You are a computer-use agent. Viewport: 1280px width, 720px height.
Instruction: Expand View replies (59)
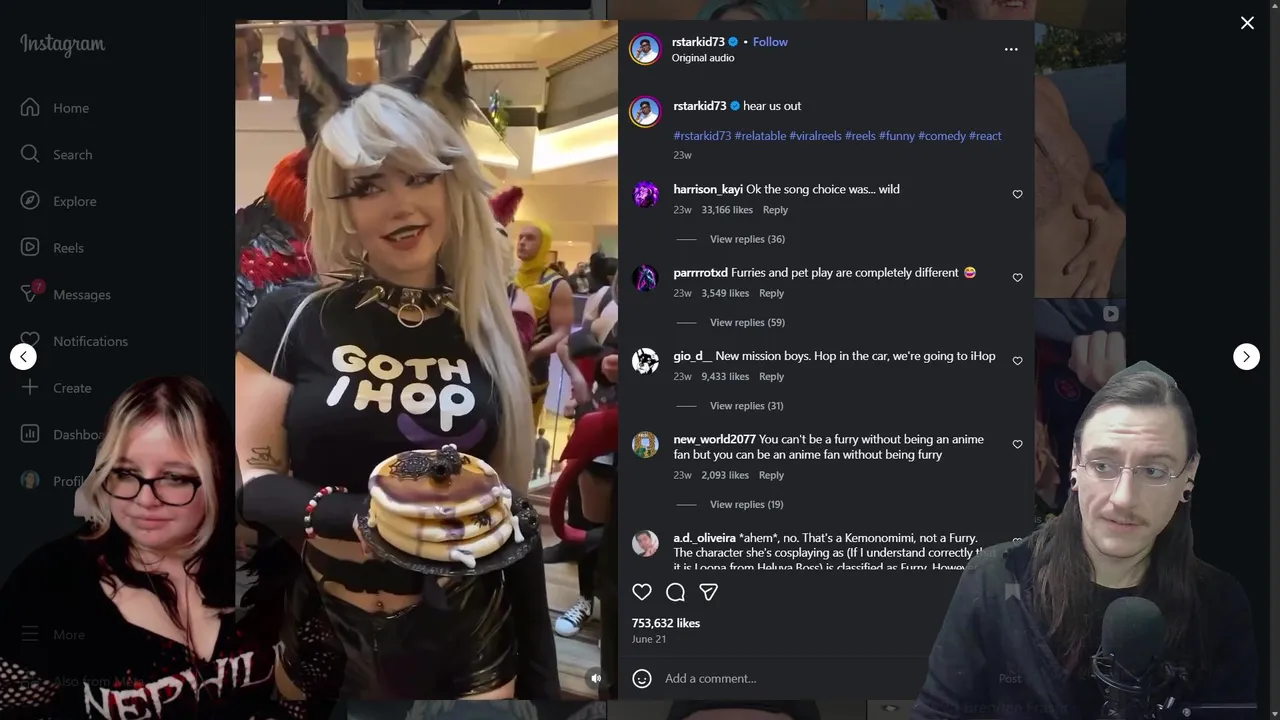tap(747, 322)
